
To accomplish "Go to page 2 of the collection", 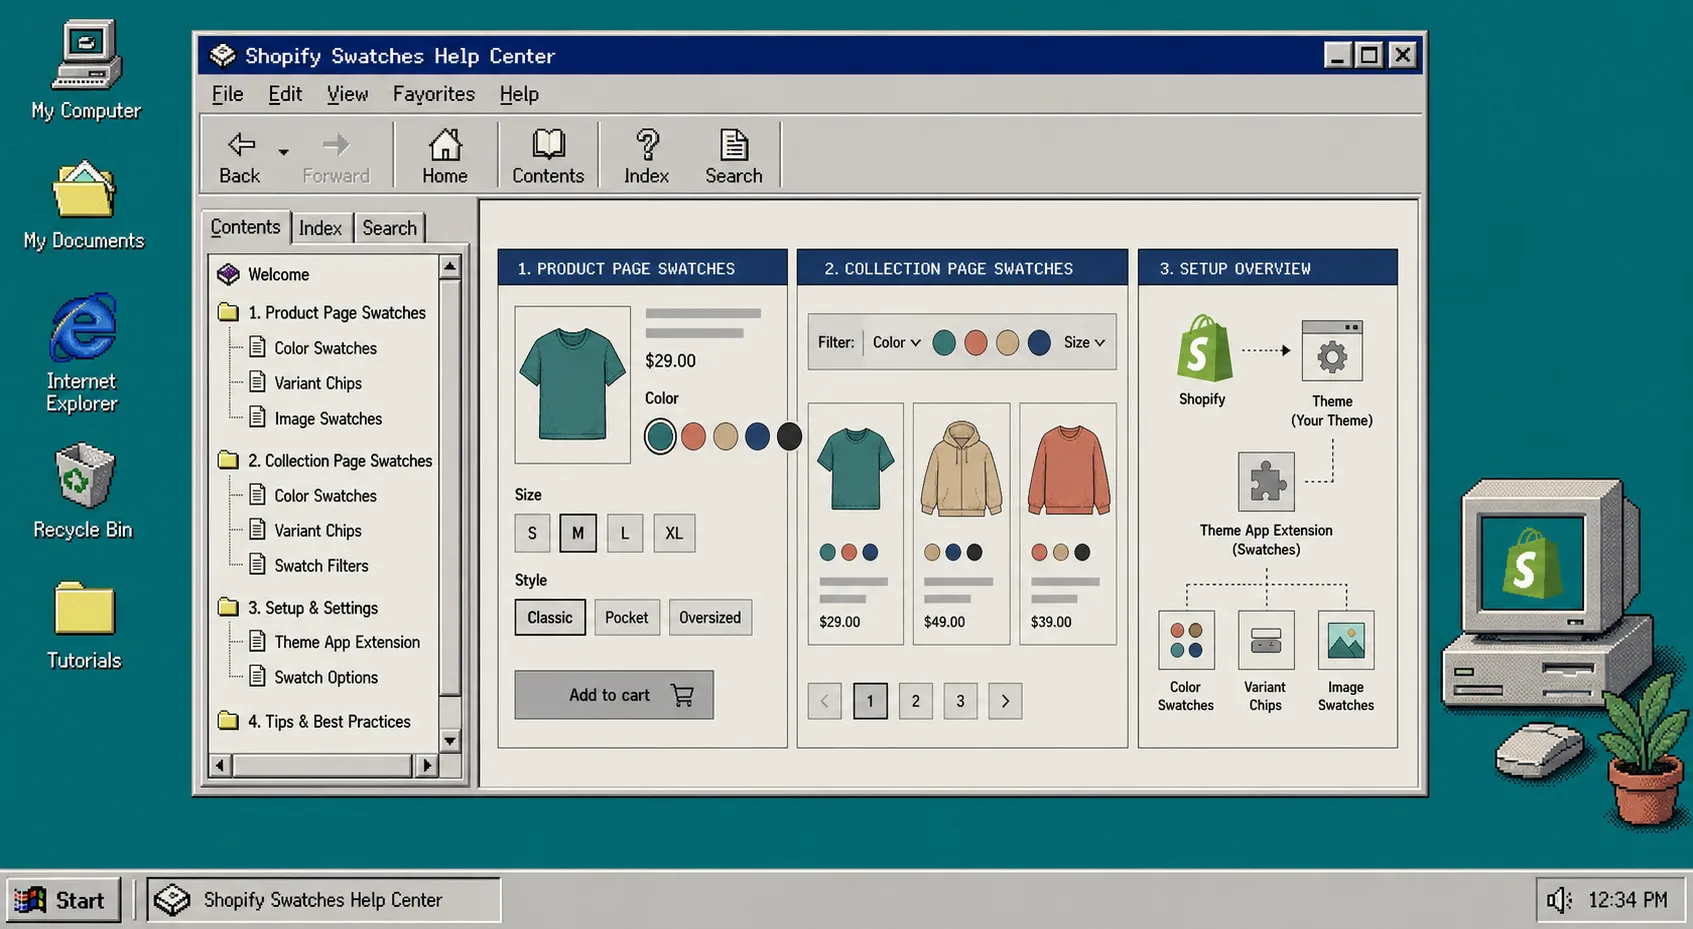I will (915, 701).
